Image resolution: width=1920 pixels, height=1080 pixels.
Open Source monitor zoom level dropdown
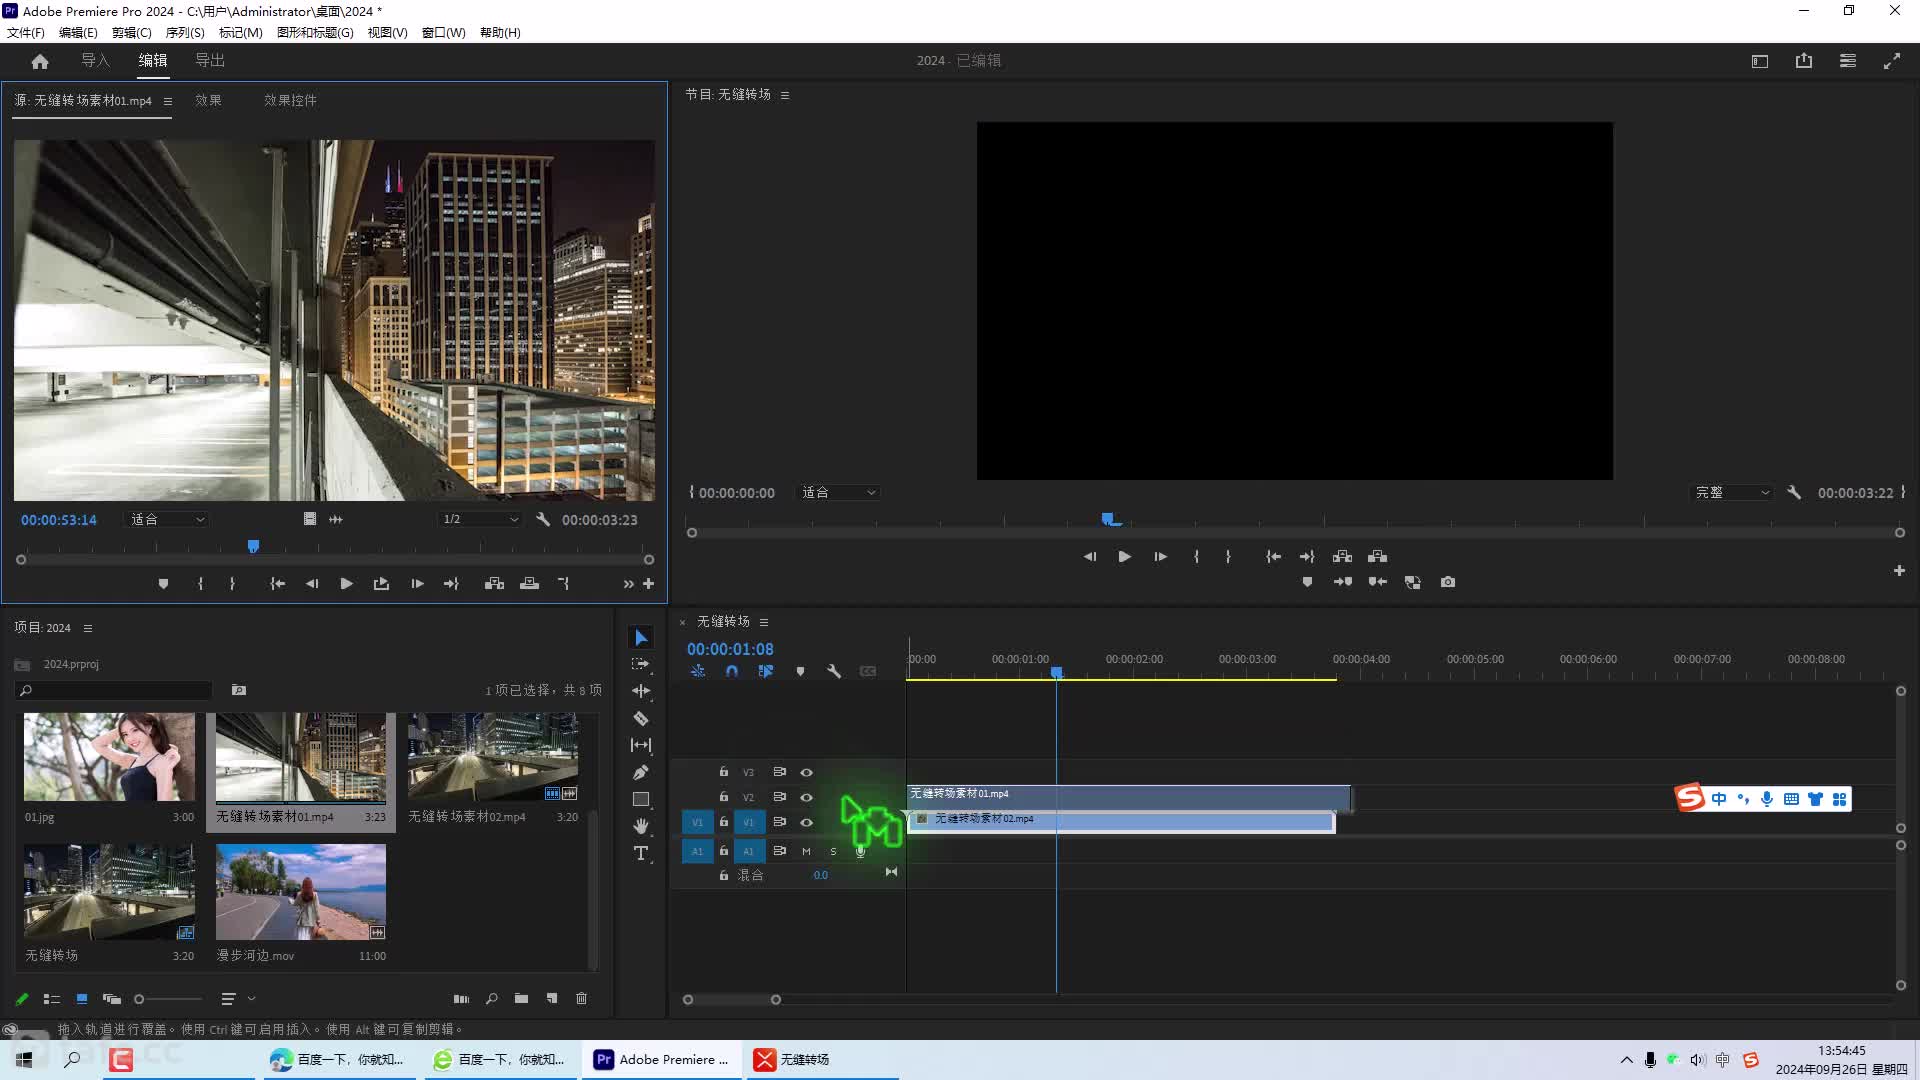[x=167, y=520]
